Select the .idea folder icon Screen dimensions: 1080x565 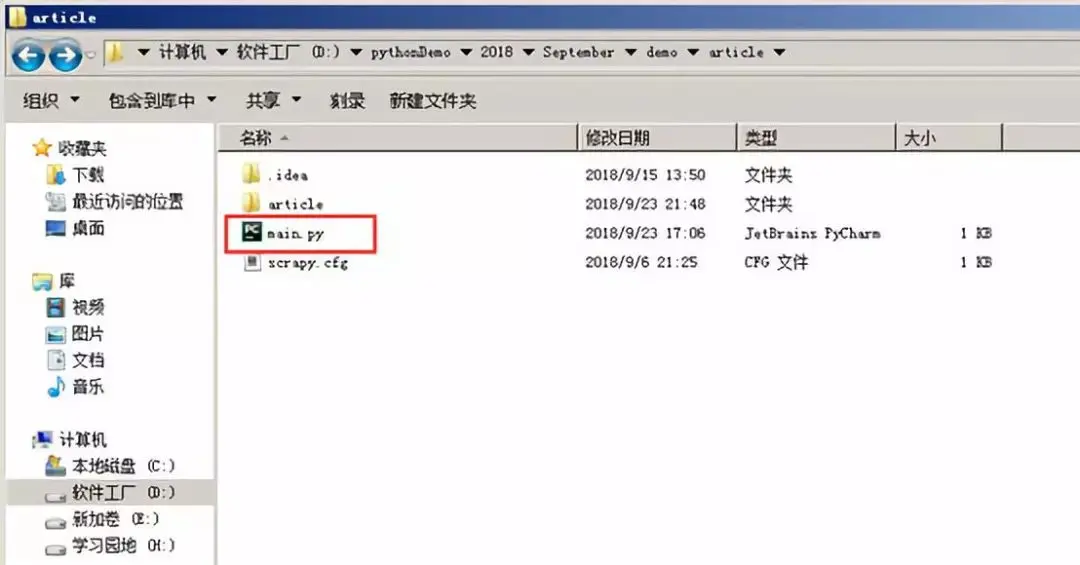point(251,174)
